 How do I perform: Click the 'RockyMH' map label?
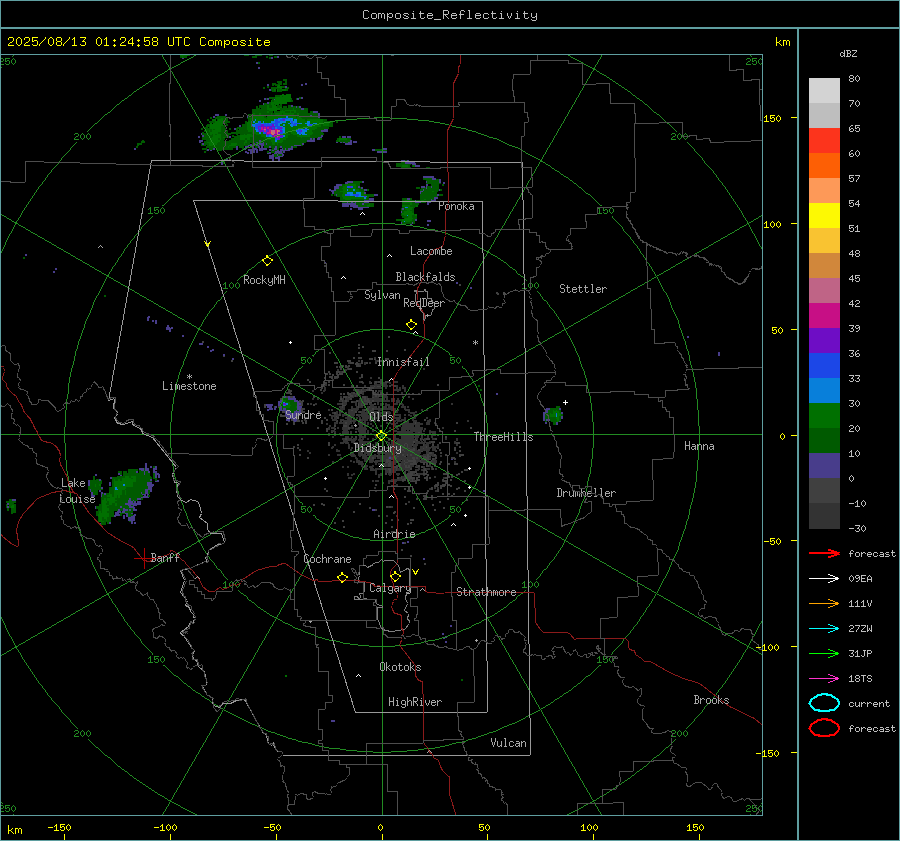264,280
